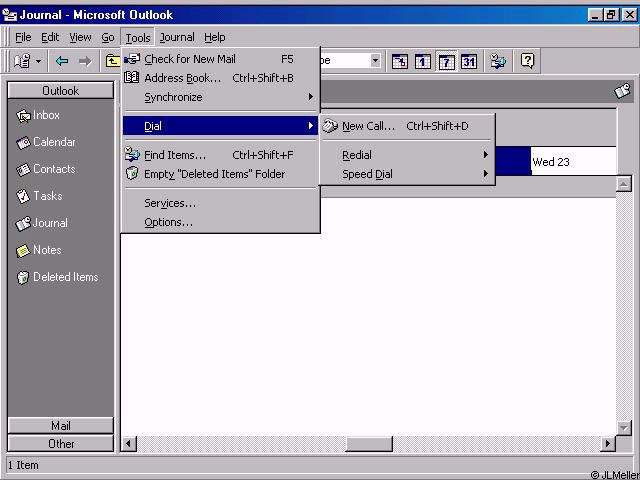Open the Edit menu
Screen dimensions: 640x480
click(50, 38)
